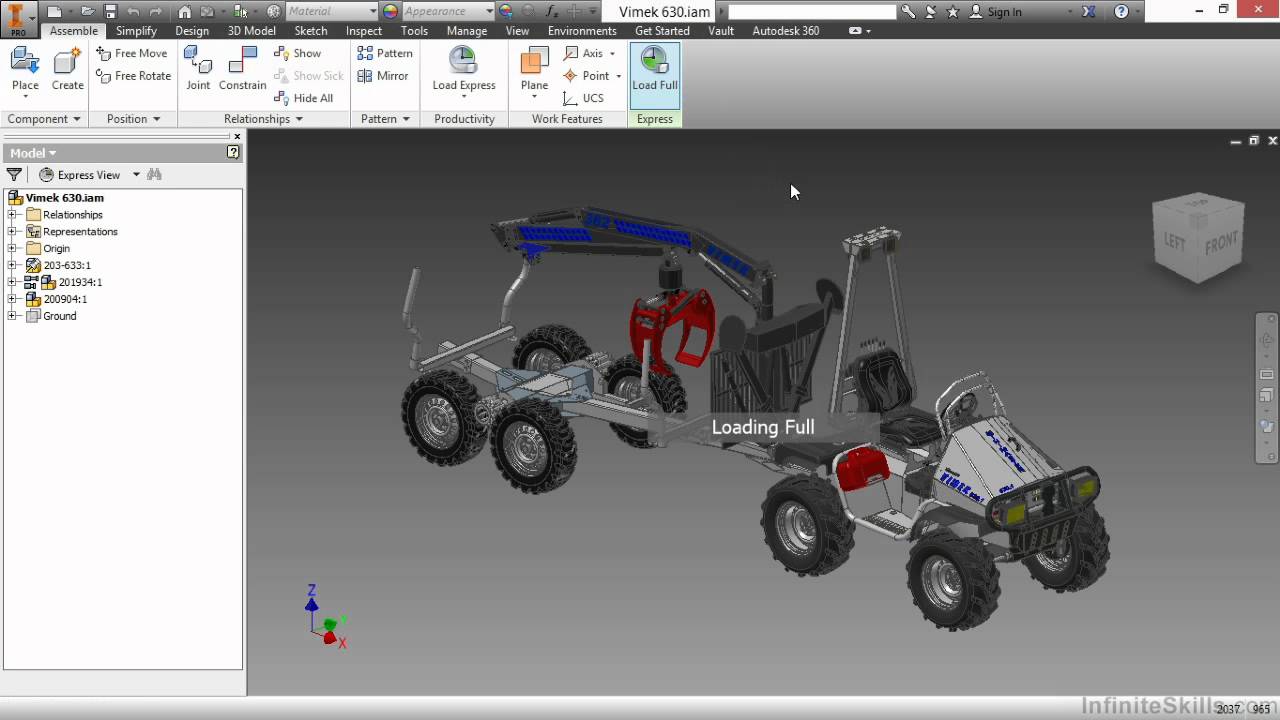Click the key/wrench icon beside search
This screenshot has height=720, width=1280.
(x=908, y=12)
